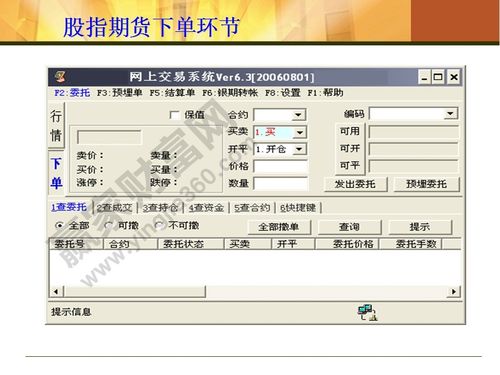Image resolution: width=500 pixels, height=375 pixels.
Task: Click the 跌停: label in quote panel
Action: (164, 182)
